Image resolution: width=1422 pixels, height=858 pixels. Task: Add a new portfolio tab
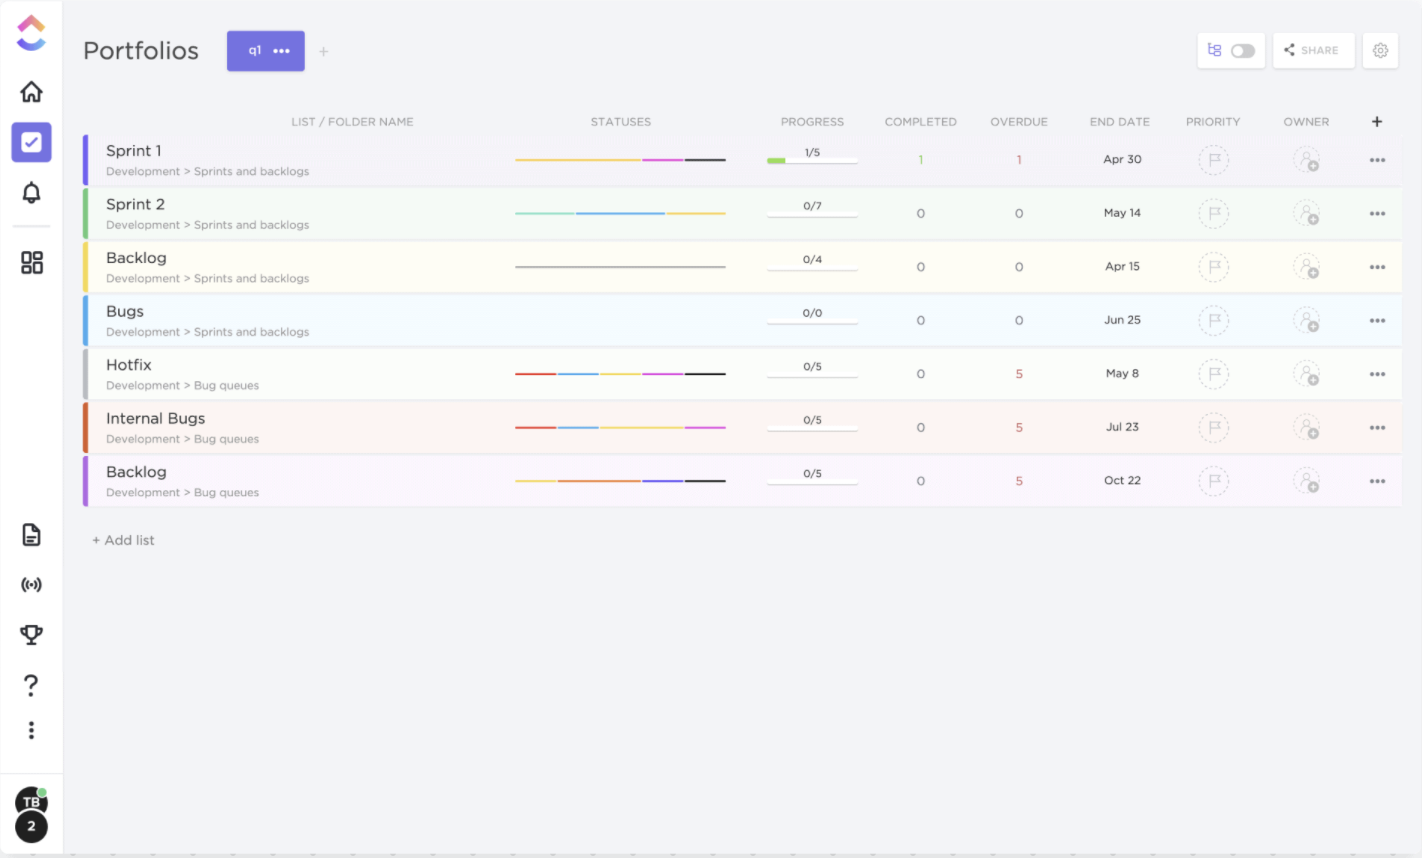[323, 52]
